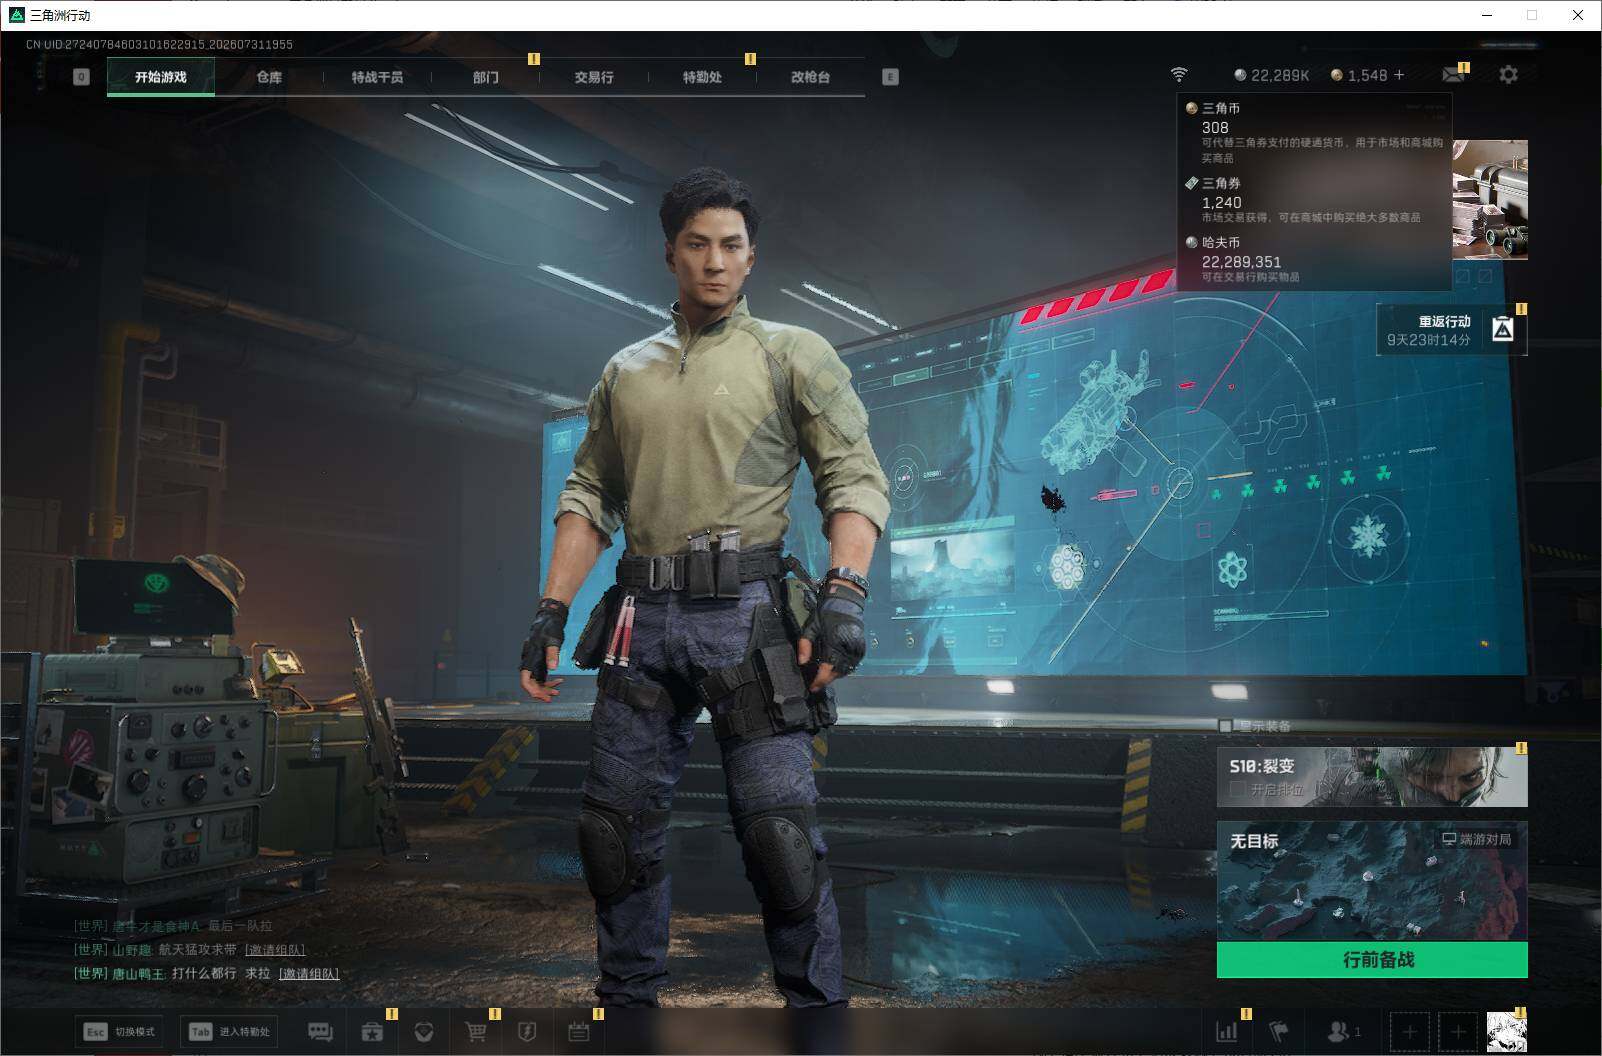
Task: Click the Esc 切换模式 button
Action: (x=119, y=1032)
